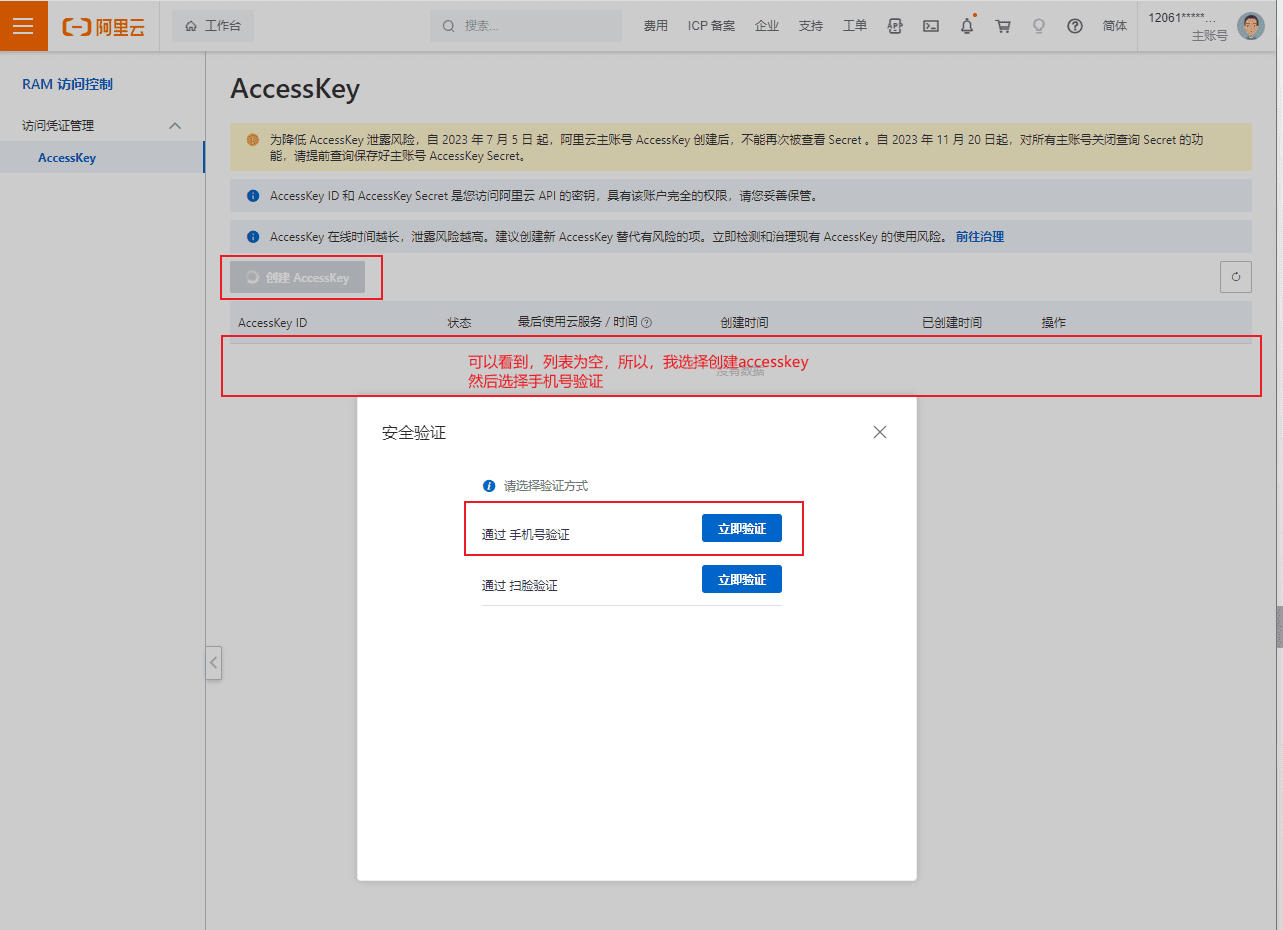
Task: Click the 最后使用云服务 help icon
Action: (646, 323)
